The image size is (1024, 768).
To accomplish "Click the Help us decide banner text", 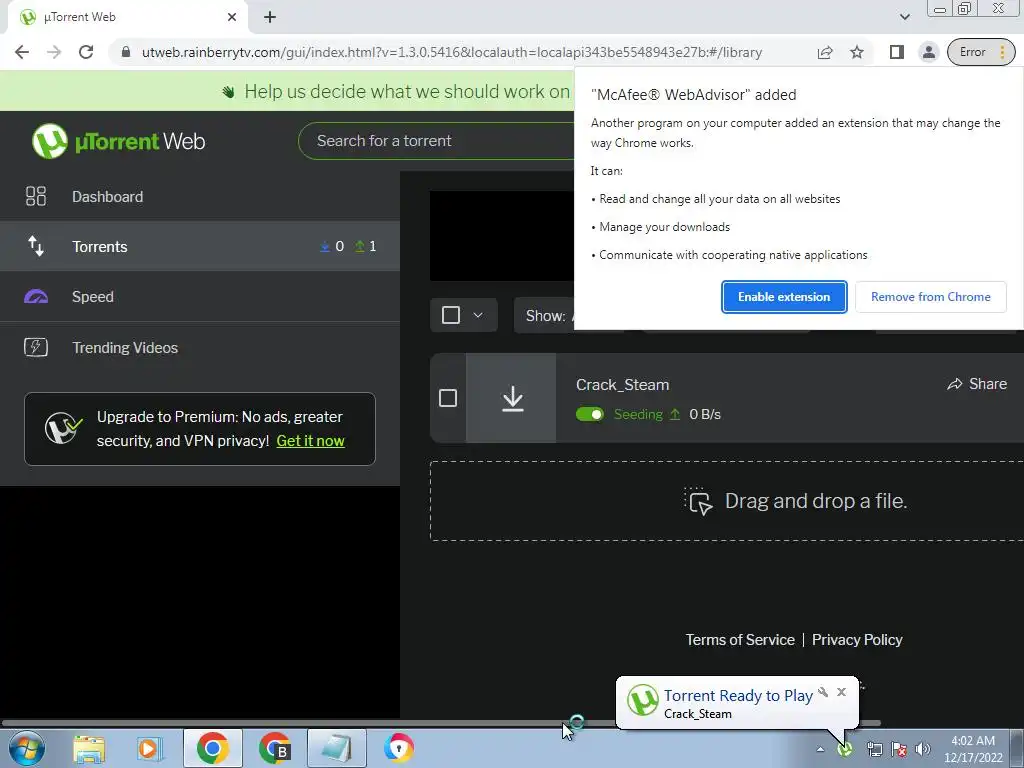I will (x=407, y=91).
